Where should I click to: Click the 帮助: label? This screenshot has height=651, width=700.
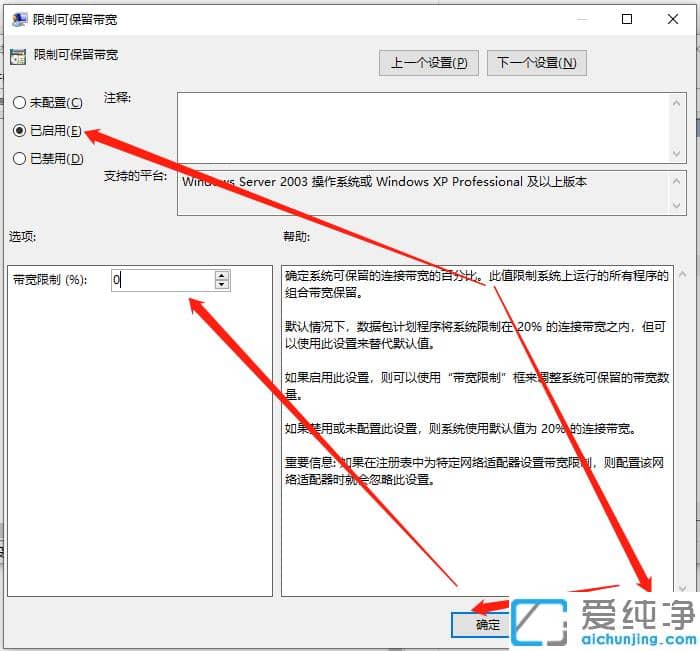[x=296, y=236]
